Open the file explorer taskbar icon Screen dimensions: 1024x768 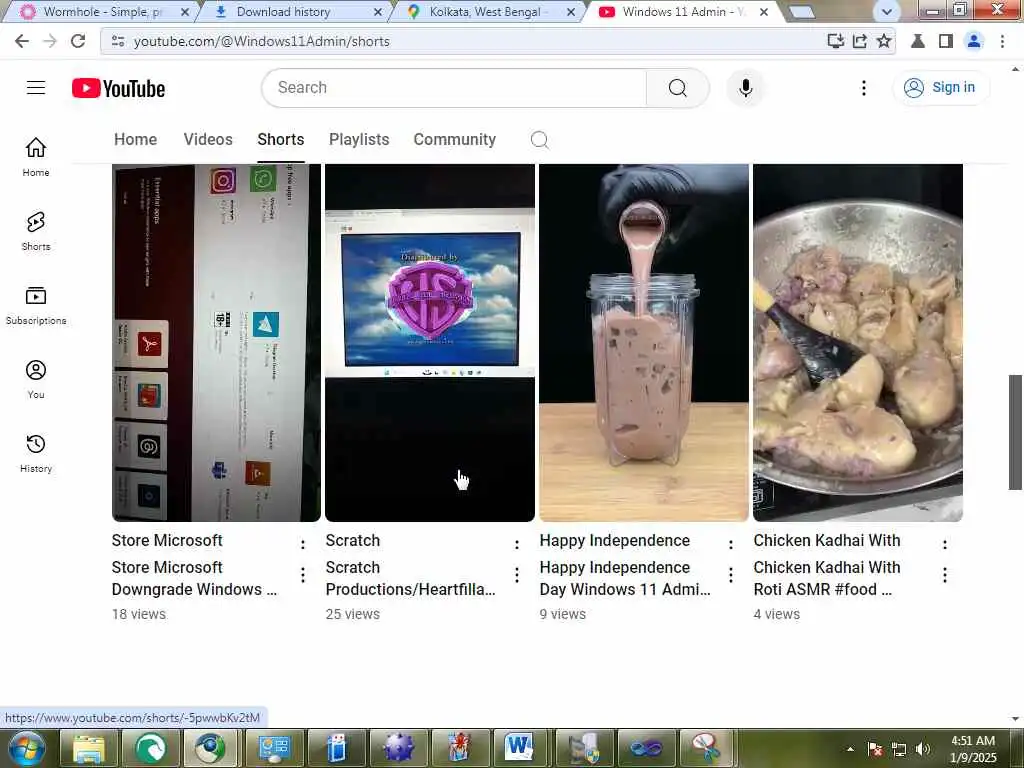click(89, 748)
